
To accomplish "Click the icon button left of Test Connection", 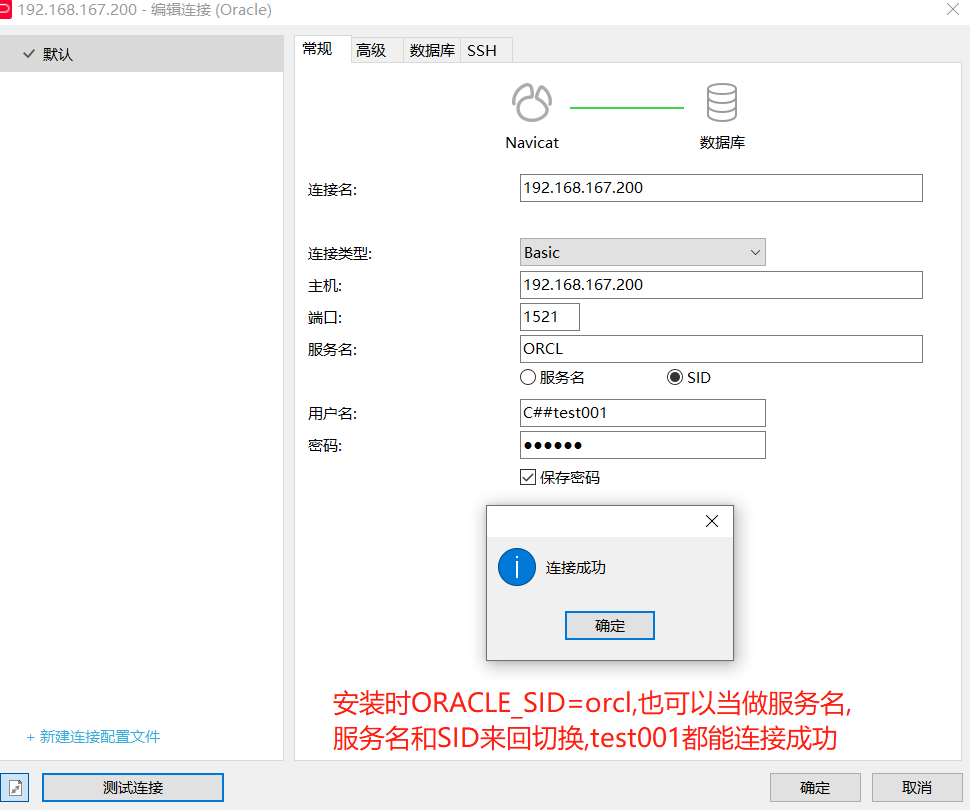I will 15,788.
